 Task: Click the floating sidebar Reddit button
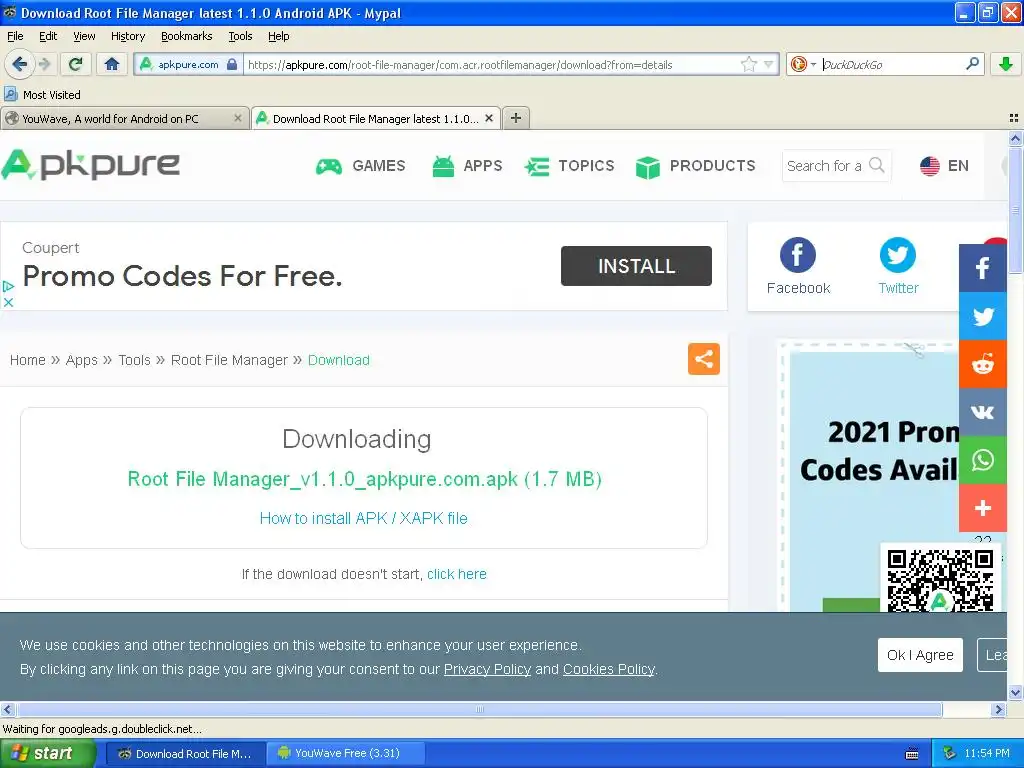pyautogui.click(x=982, y=364)
